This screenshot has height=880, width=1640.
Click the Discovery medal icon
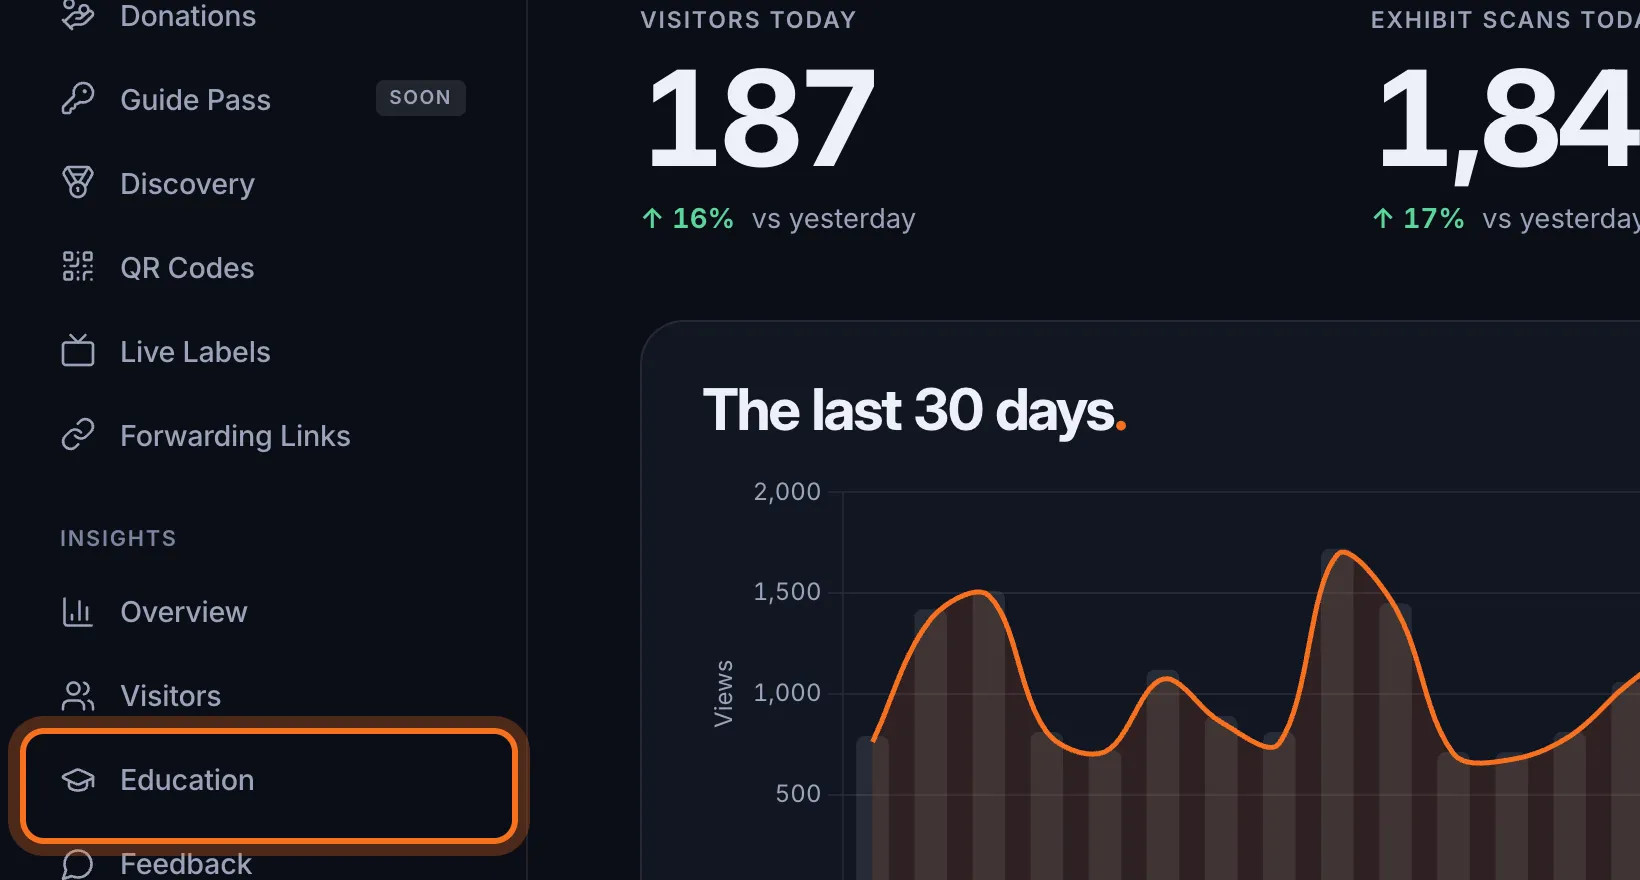78,183
